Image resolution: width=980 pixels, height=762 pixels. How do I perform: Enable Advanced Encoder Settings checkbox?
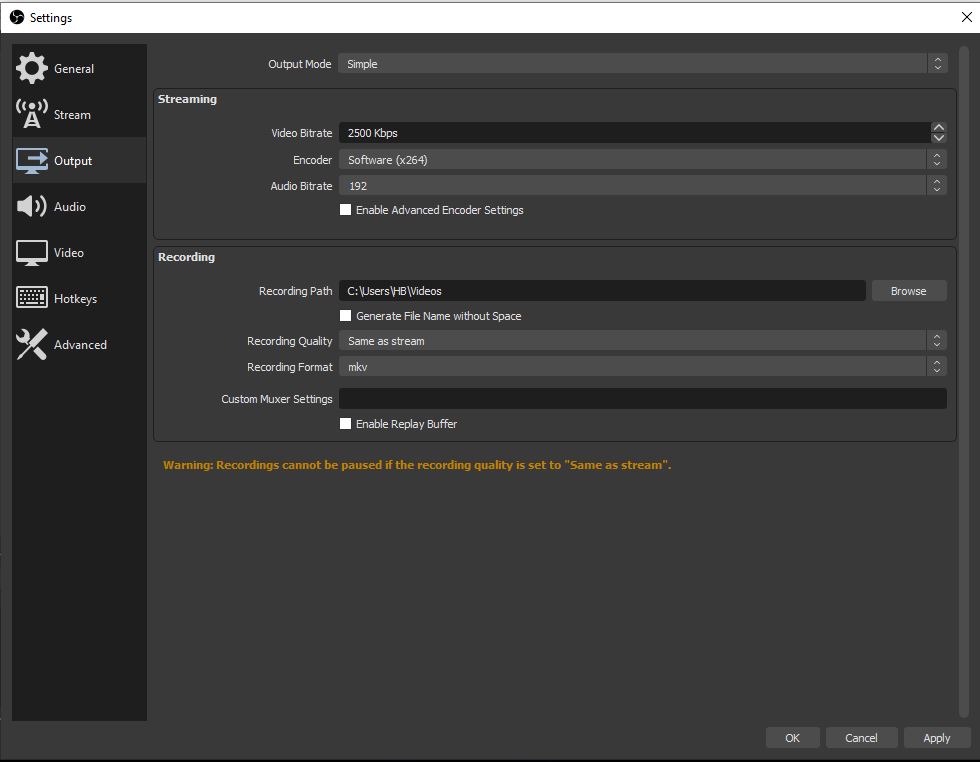click(346, 210)
